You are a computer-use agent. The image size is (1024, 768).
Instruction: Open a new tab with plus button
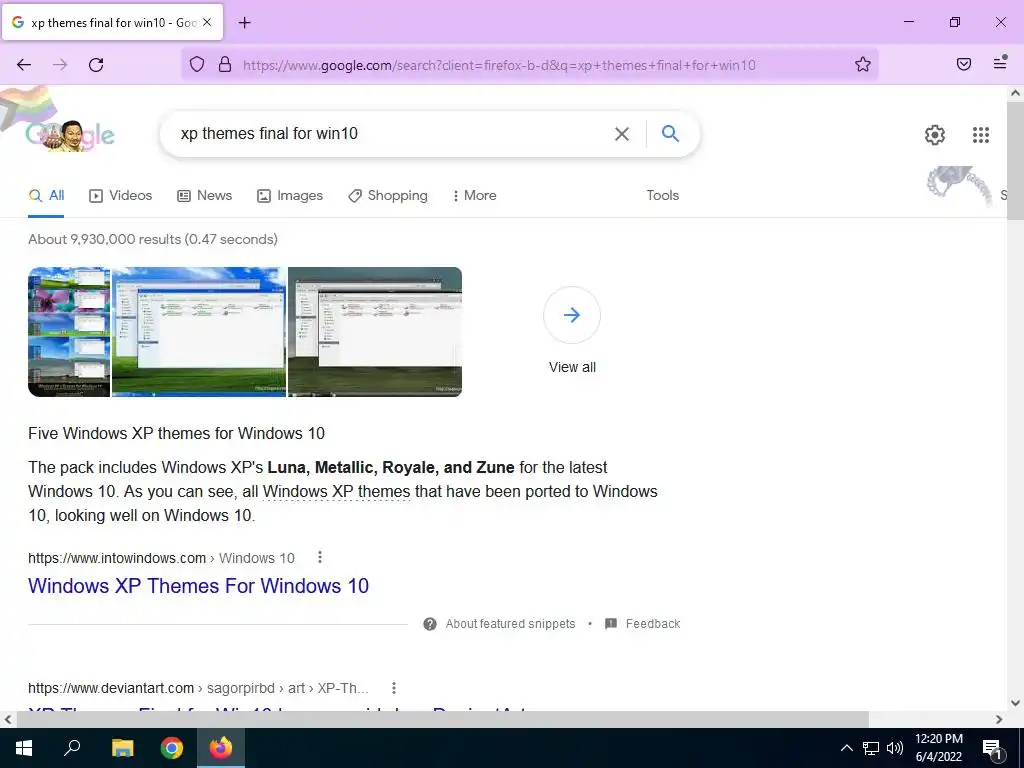[244, 23]
